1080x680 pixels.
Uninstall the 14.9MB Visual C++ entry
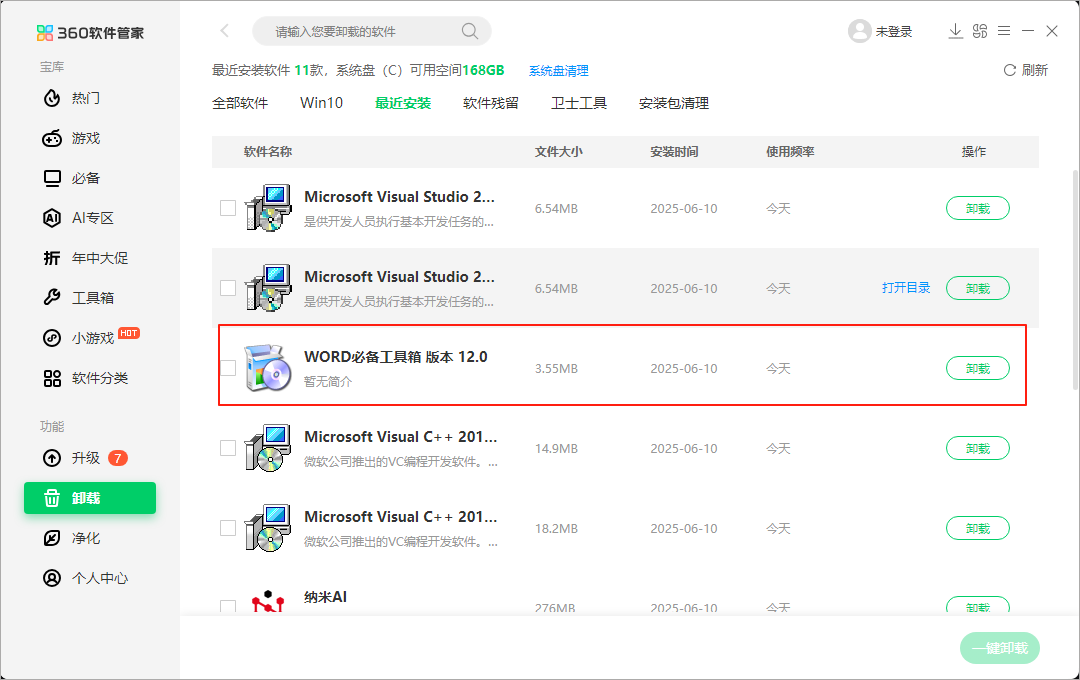tap(978, 448)
